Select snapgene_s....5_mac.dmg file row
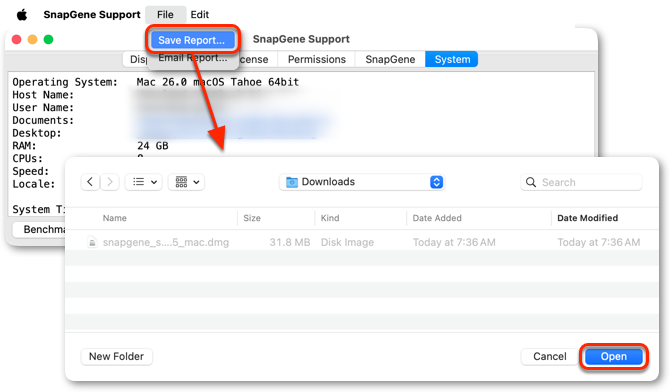This screenshot has width=670, height=392. pos(361,242)
